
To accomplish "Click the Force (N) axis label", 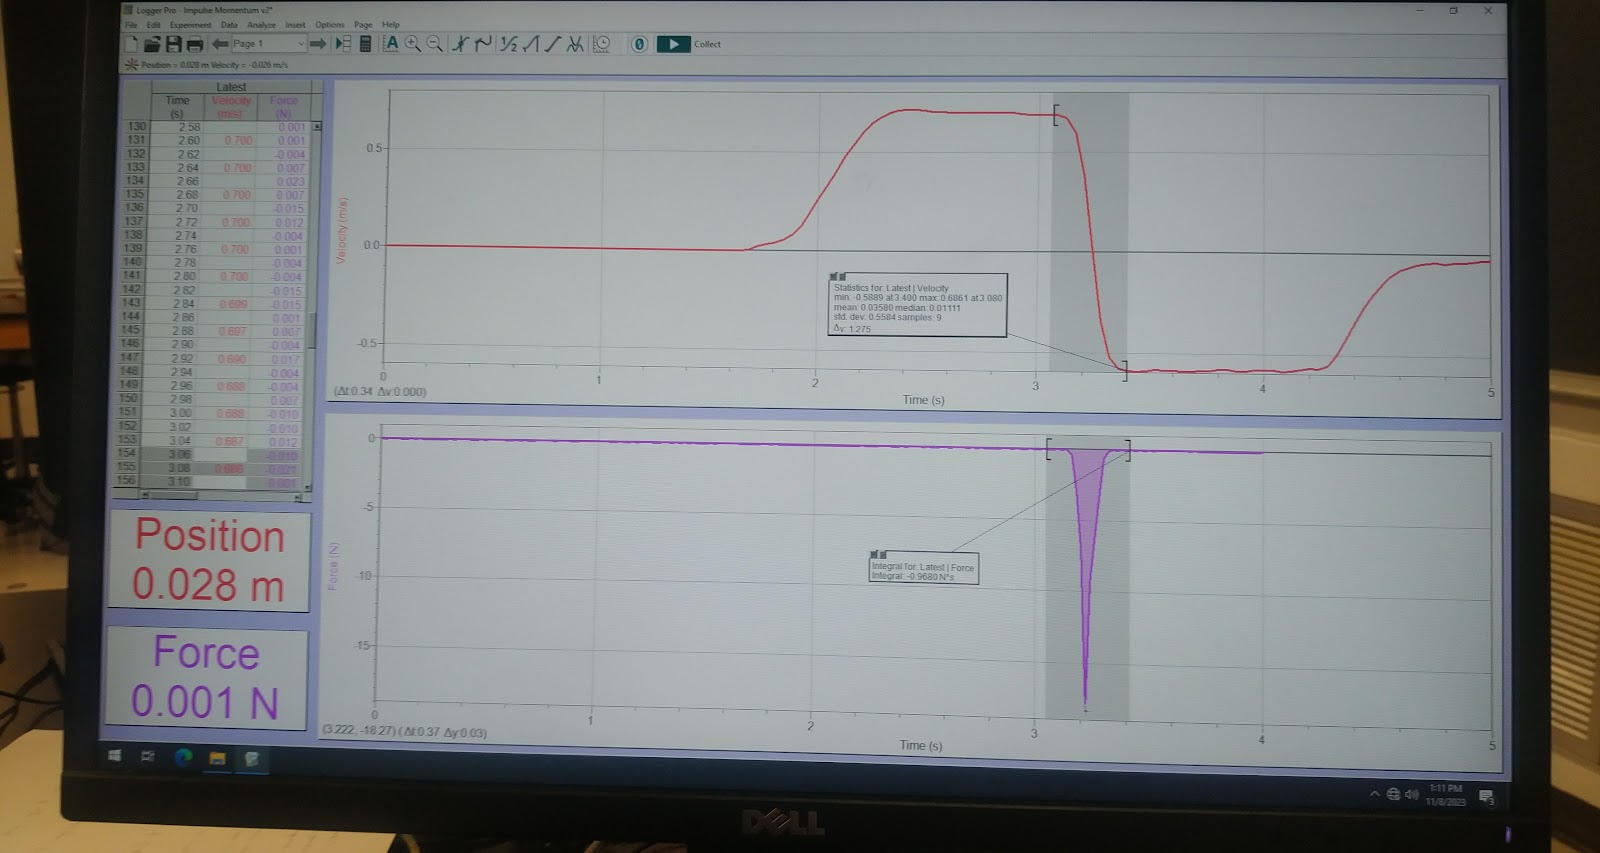I will pyautogui.click(x=333, y=566).
